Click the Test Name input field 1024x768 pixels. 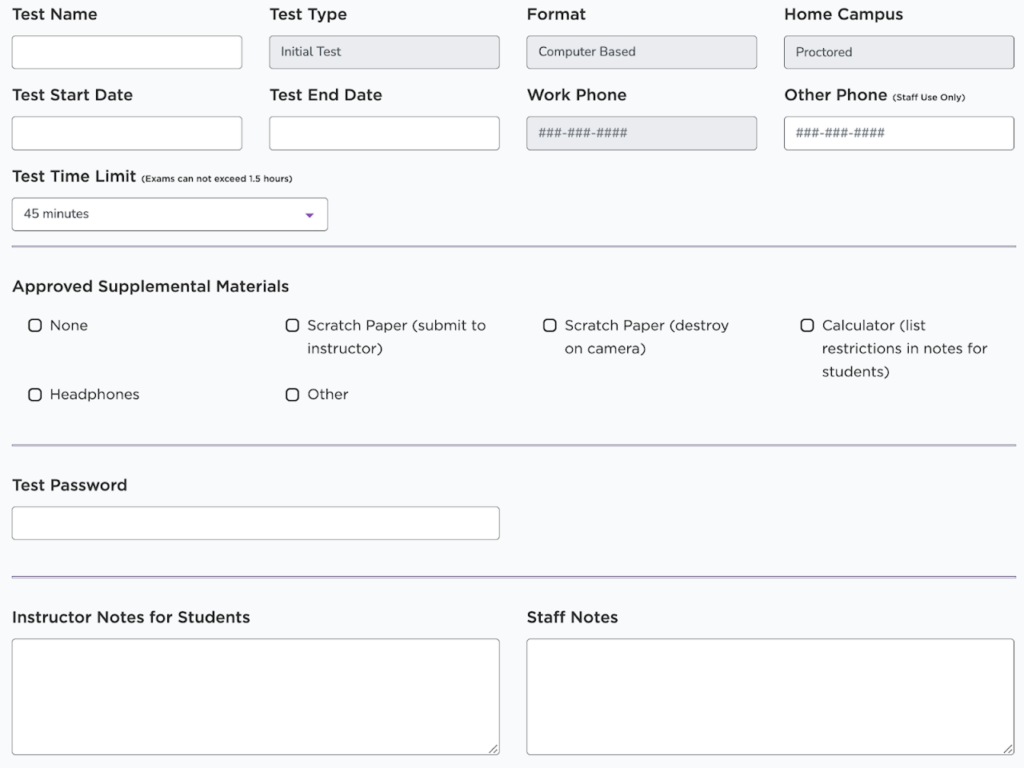pos(127,52)
